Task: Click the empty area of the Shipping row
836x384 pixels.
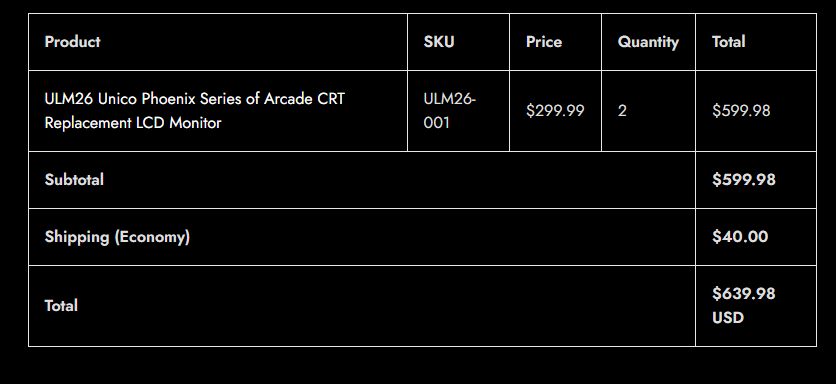Action: coord(443,237)
